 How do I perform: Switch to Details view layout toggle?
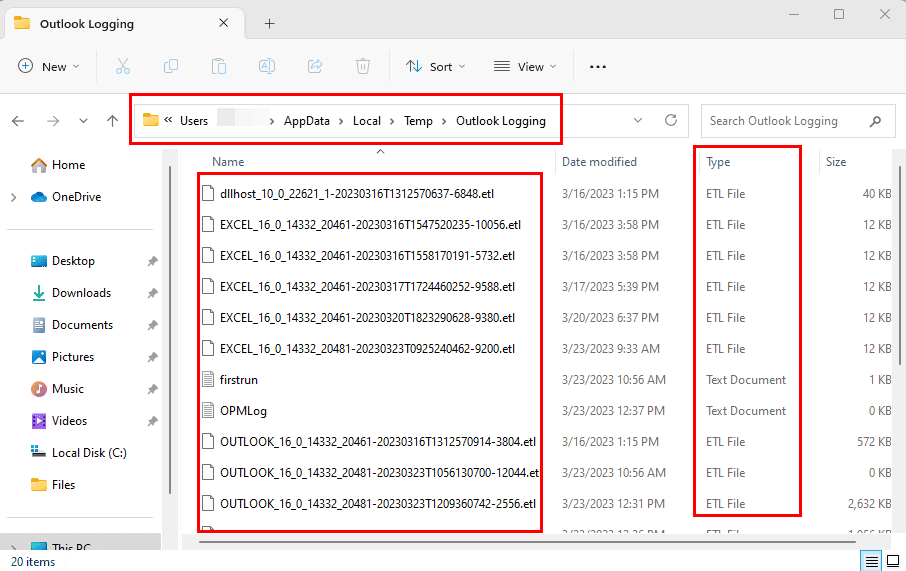click(x=872, y=562)
